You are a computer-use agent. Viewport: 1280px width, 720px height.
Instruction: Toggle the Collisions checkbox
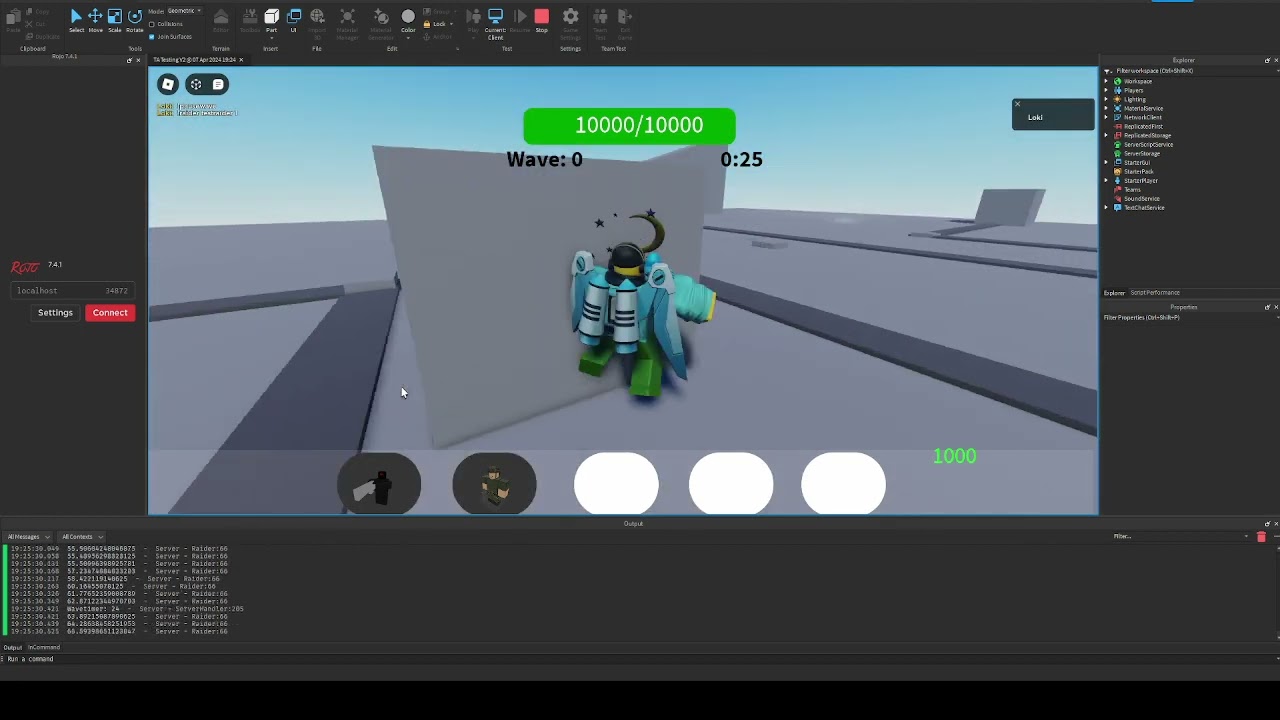pyautogui.click(x=152, y=24)
